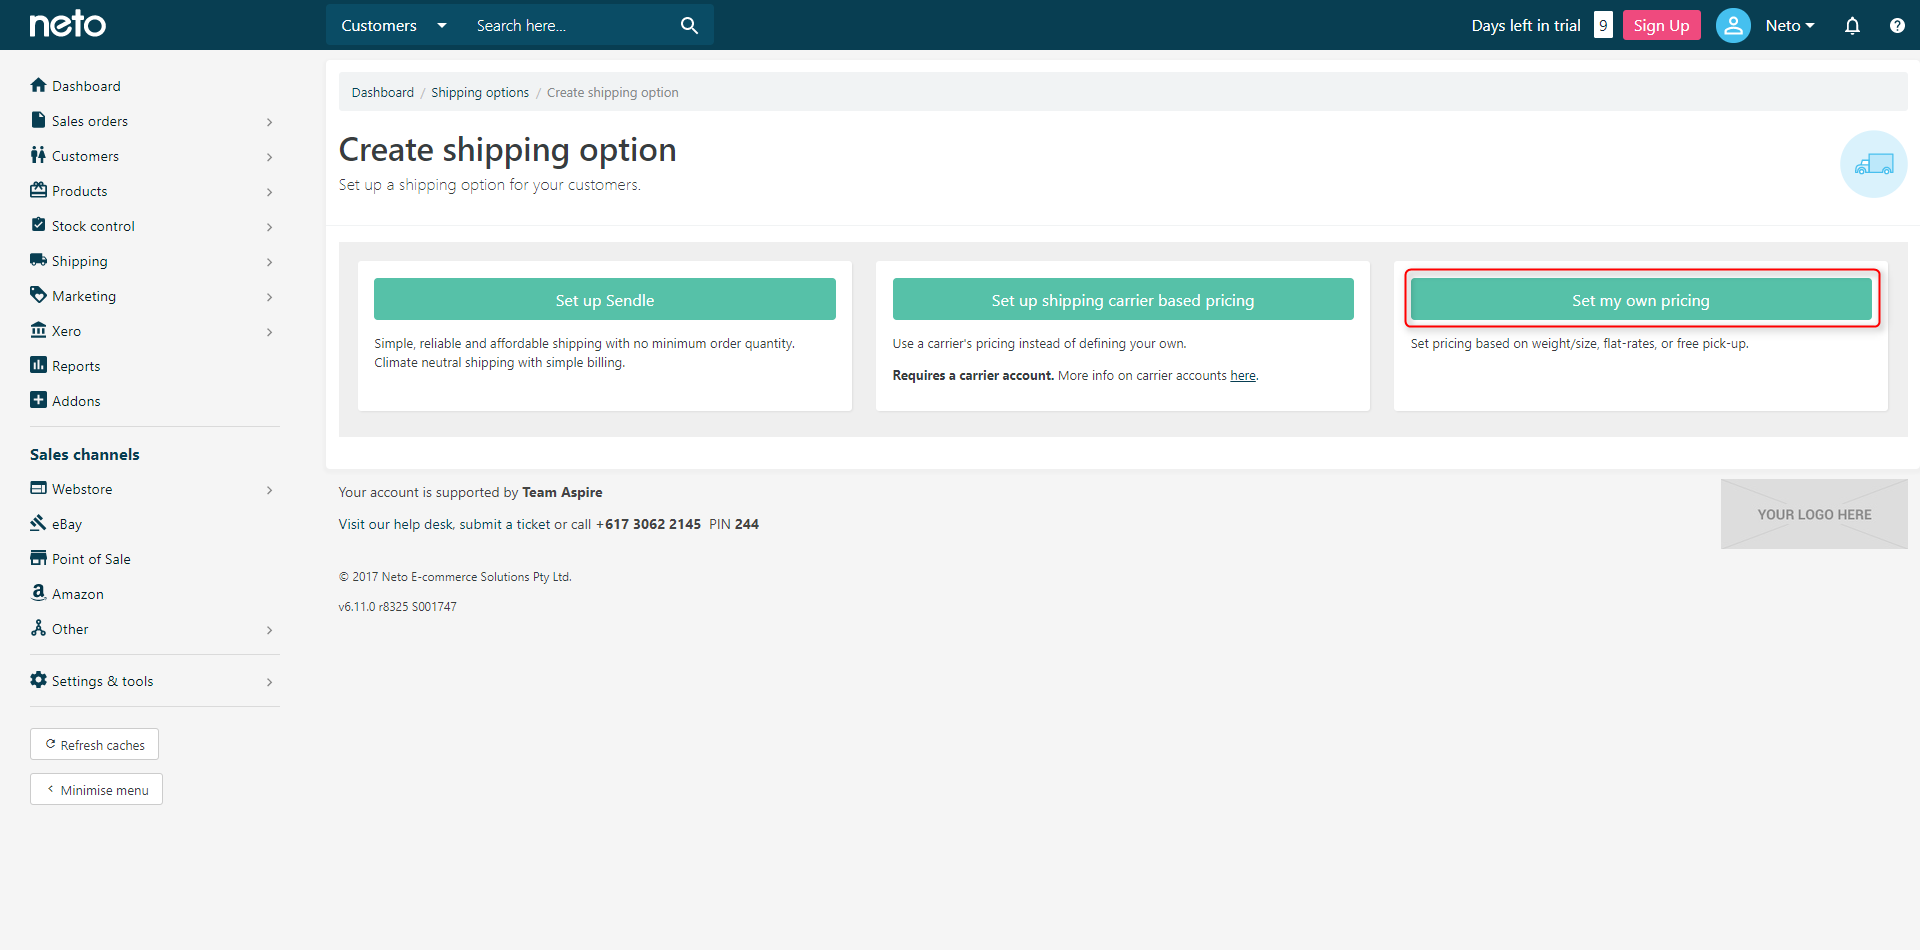Click the Sales orders document icon
Screen dimensions: 1920x950
(38, 120)
